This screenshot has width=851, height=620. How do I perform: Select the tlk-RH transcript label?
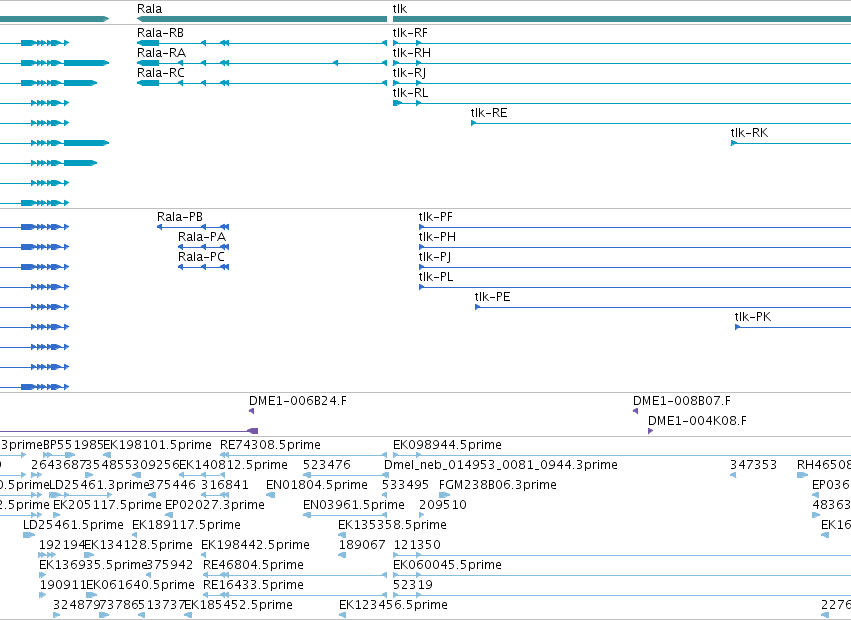coord(411,53)
